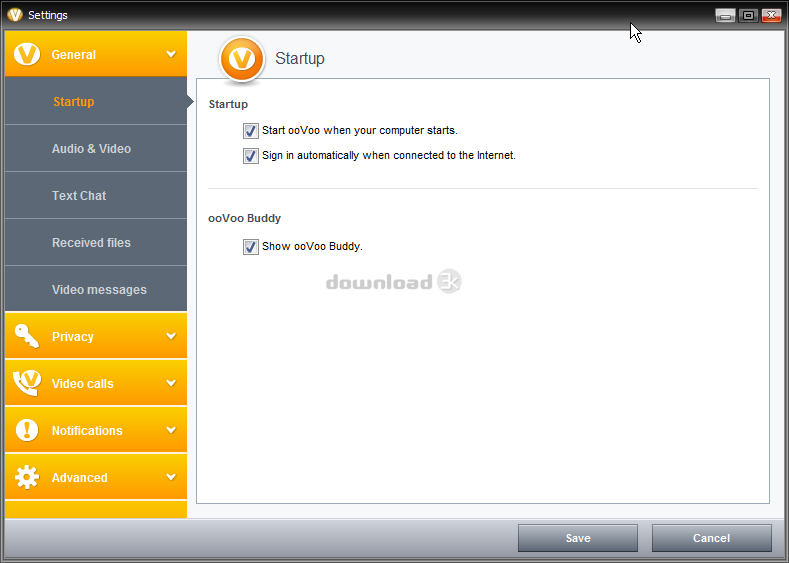Click the Advanced category label
Image resolution: width=789 pixels, height=563 pixels.
point(80,477)
